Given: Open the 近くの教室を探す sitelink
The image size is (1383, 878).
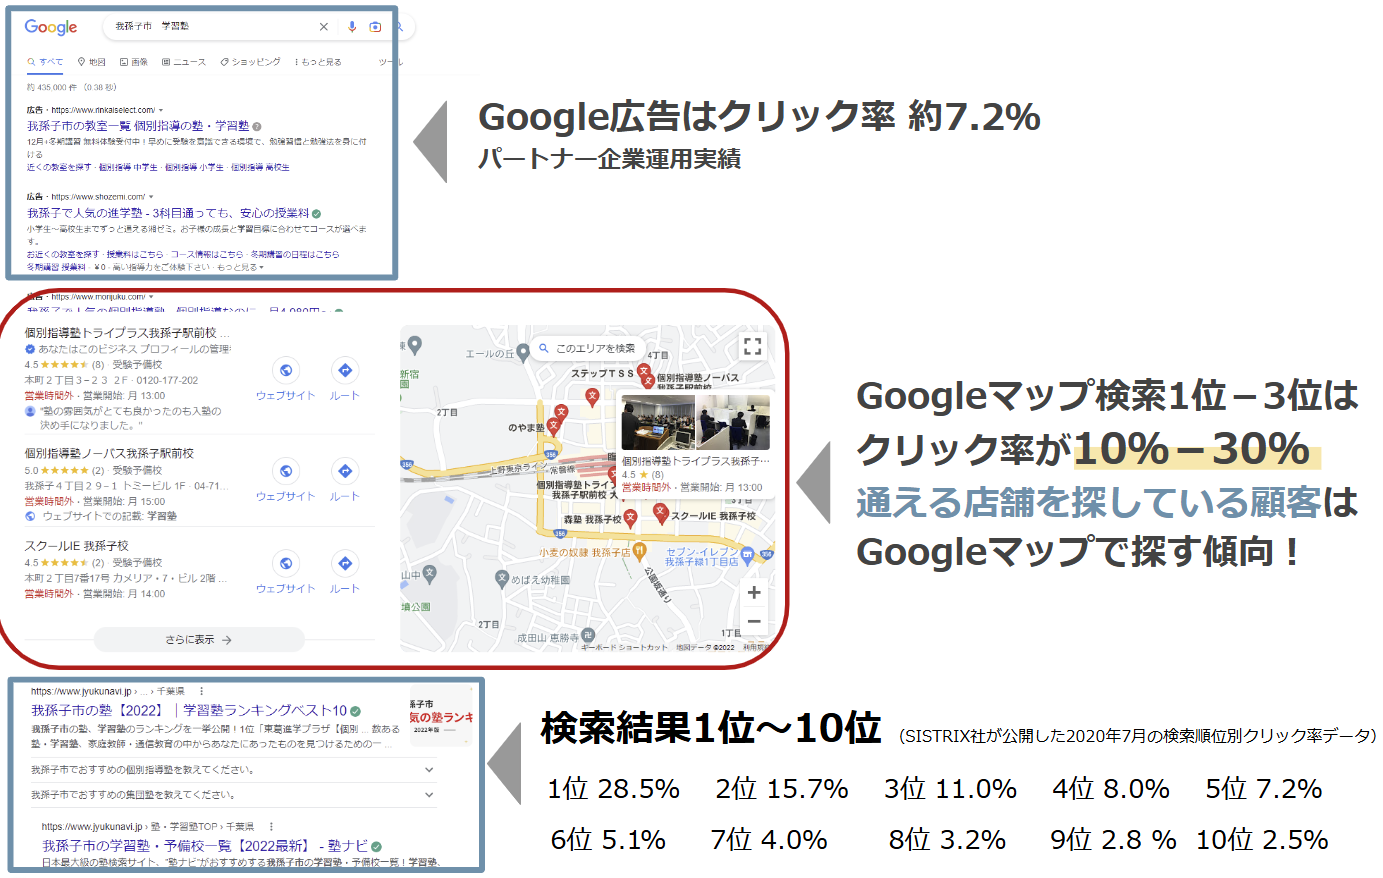Looking at the screenshot, I should (x=59, y=168).
